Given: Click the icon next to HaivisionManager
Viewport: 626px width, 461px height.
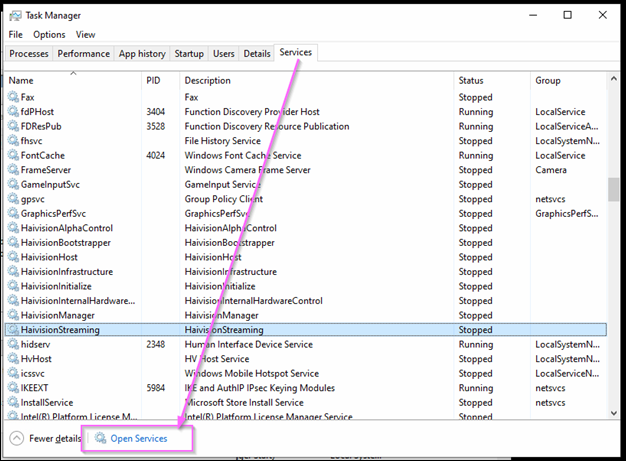Looking at the screenshot, I should tap(13, 315).
